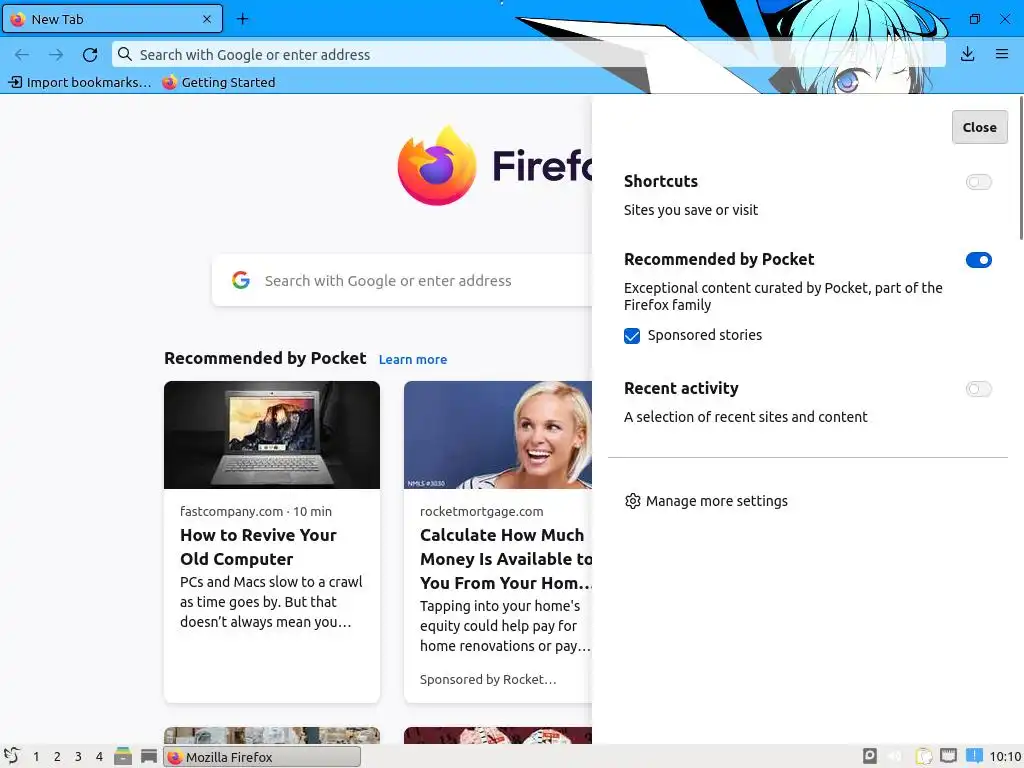1024x768 pixels.
Task: Click the Firefox logo on the page
Action: (437, 165)
